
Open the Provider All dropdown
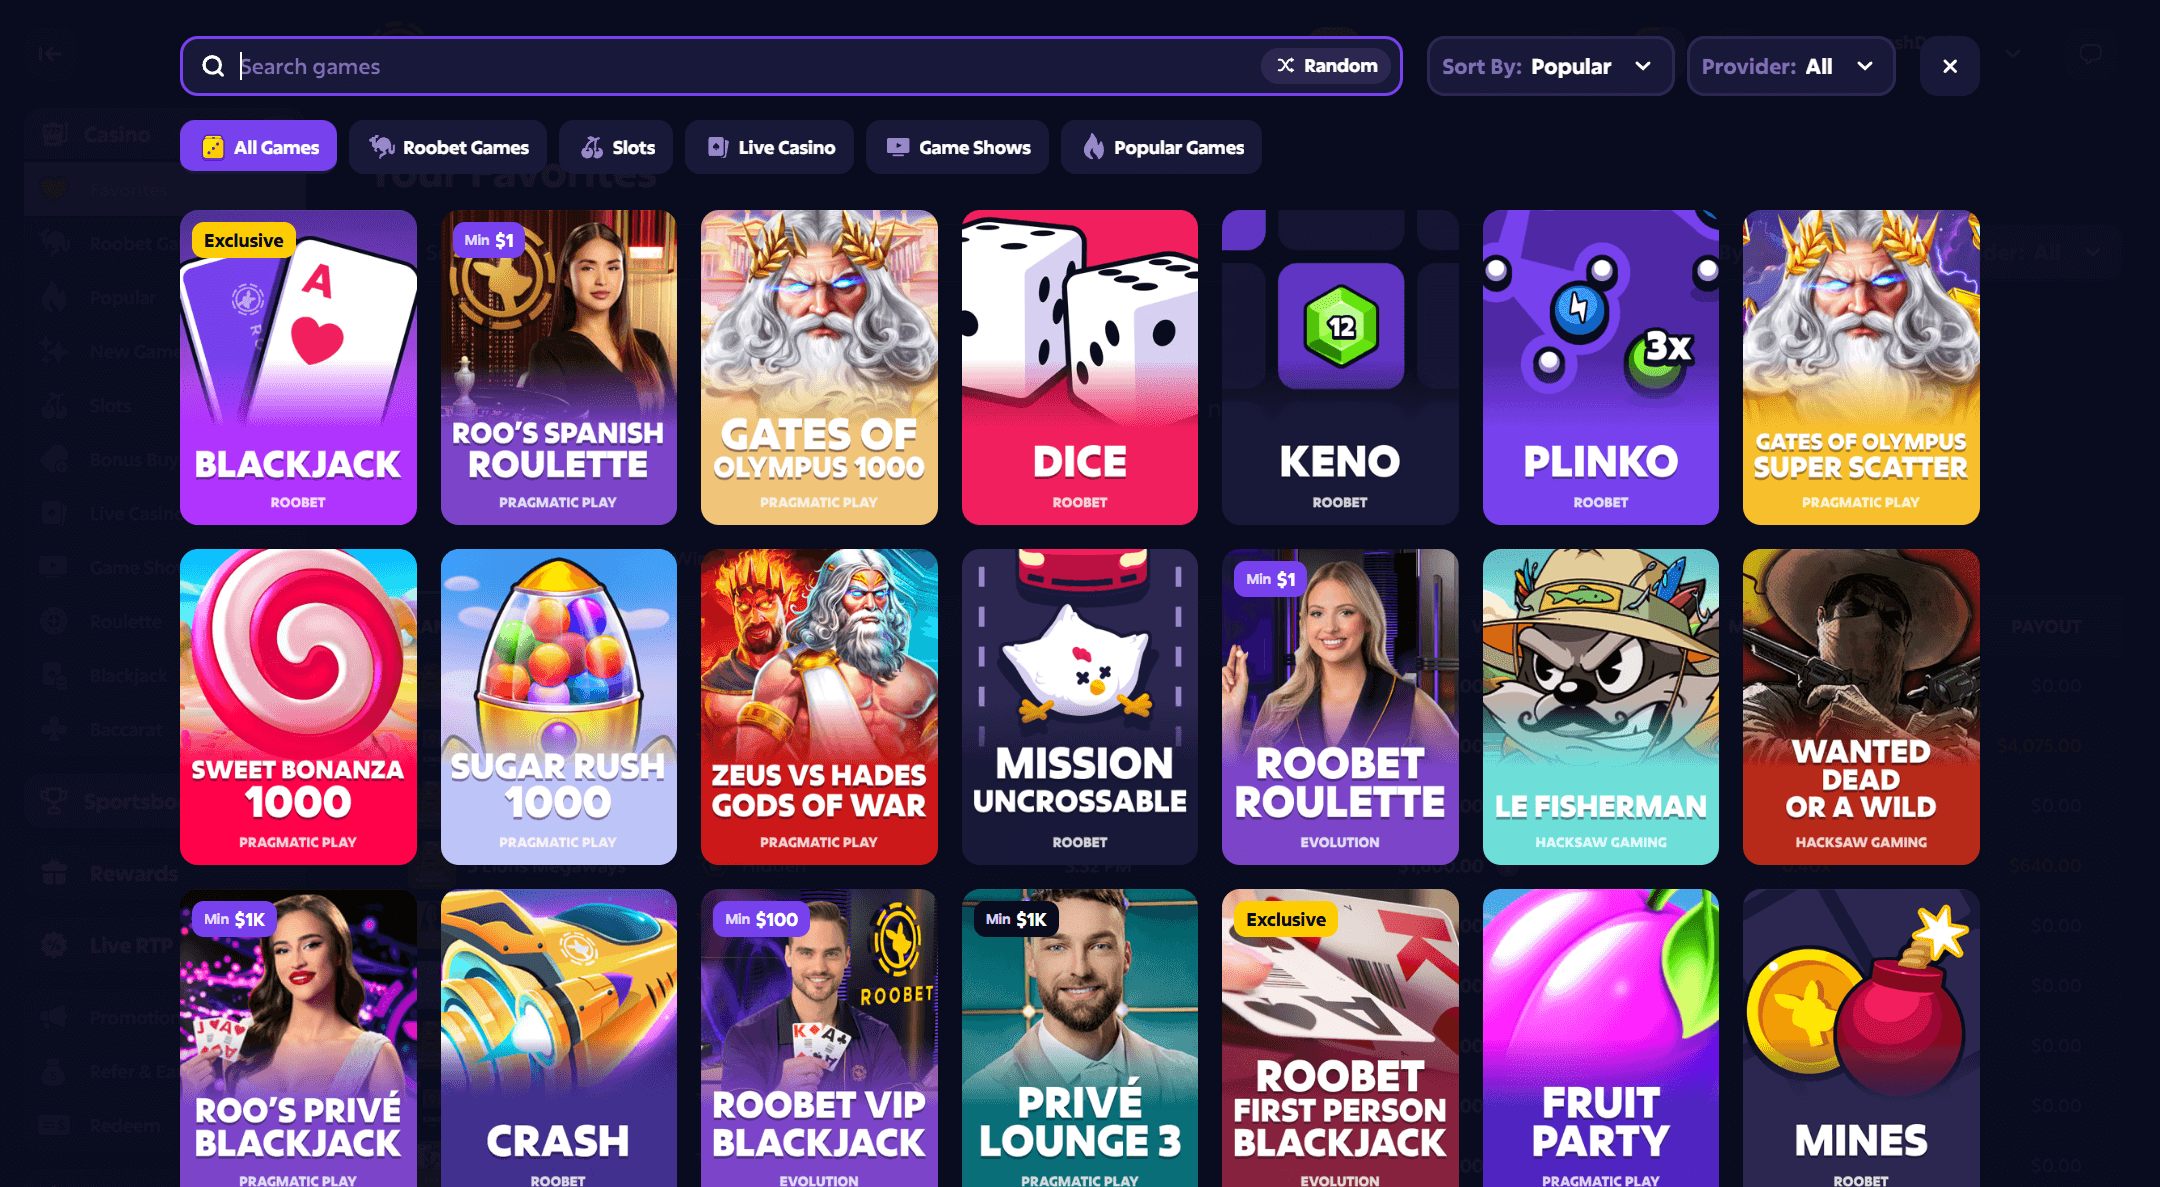click(x=1790, y=66)
